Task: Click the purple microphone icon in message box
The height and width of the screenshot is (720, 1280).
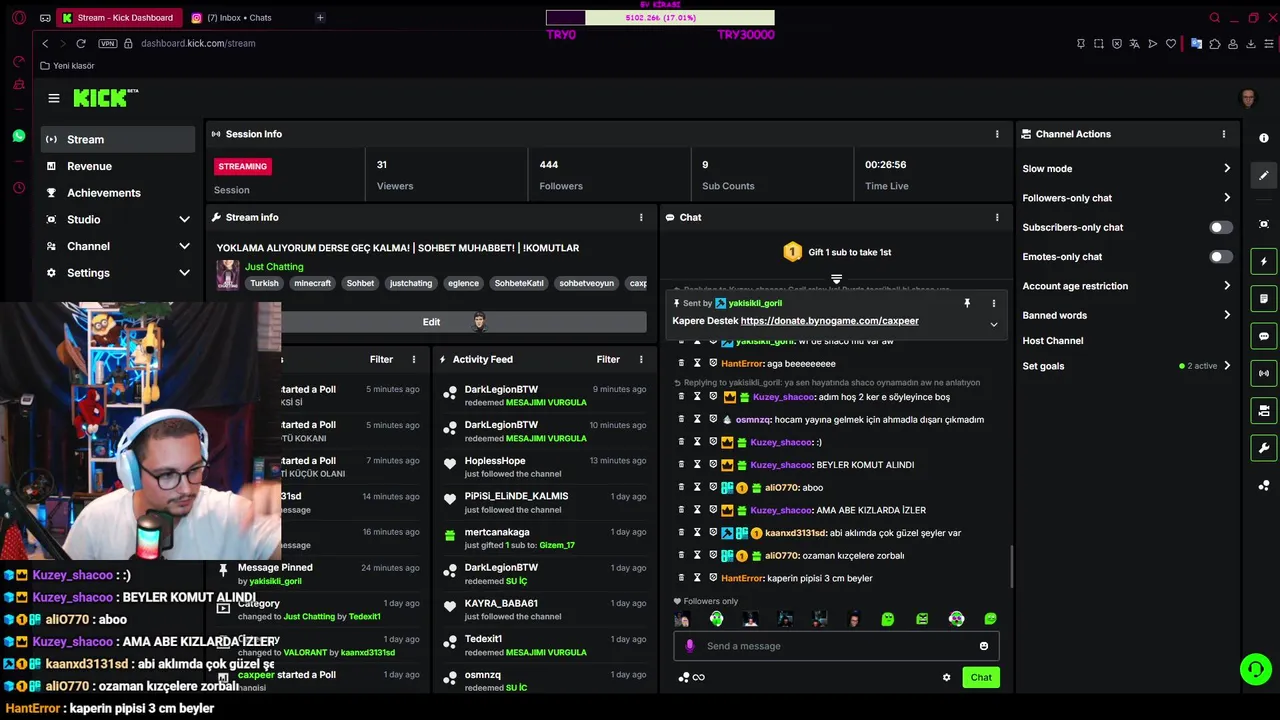Action: click(x=689, y=646)
